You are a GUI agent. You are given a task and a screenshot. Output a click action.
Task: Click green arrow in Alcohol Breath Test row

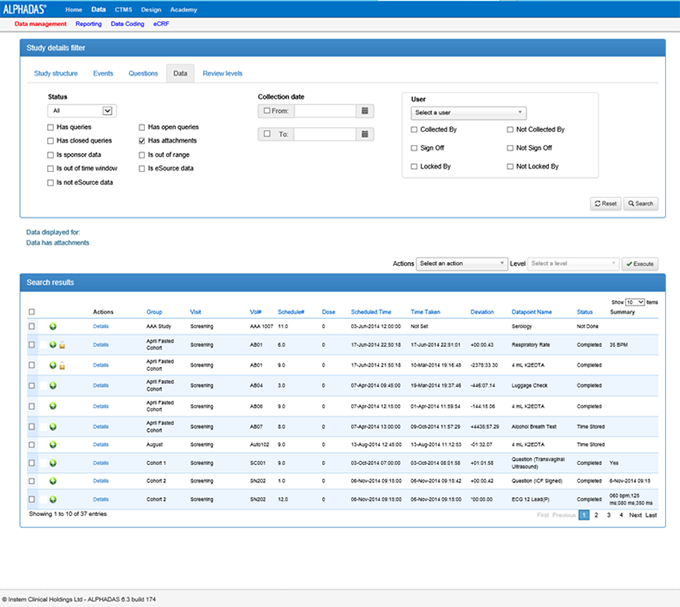(53, 427)
